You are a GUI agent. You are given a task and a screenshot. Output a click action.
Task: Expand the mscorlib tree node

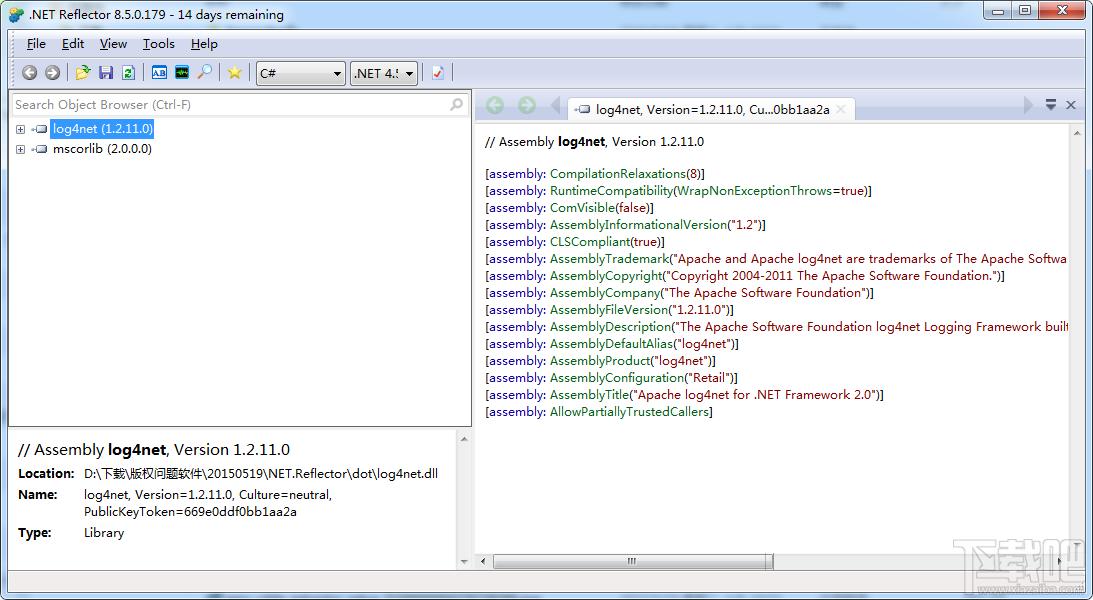pos(20,149)
